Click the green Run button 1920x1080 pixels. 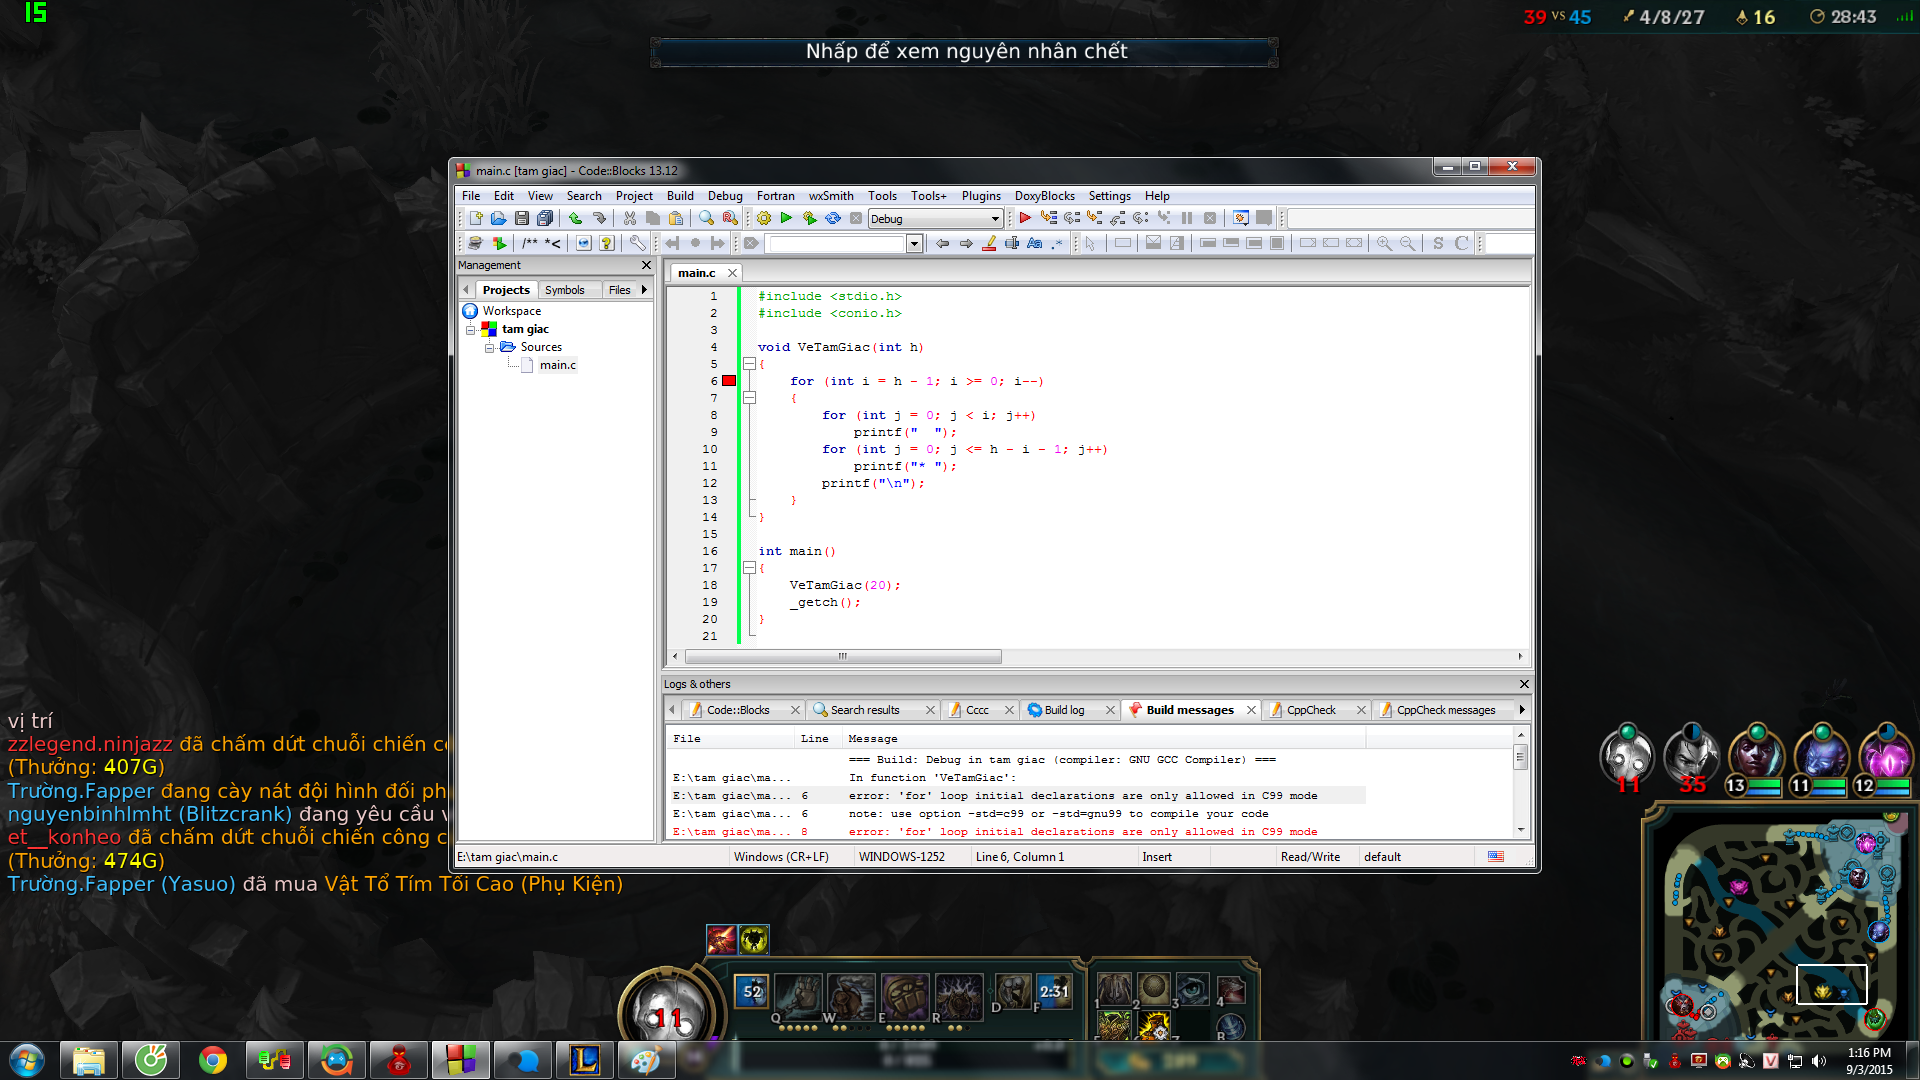(786, 218)
